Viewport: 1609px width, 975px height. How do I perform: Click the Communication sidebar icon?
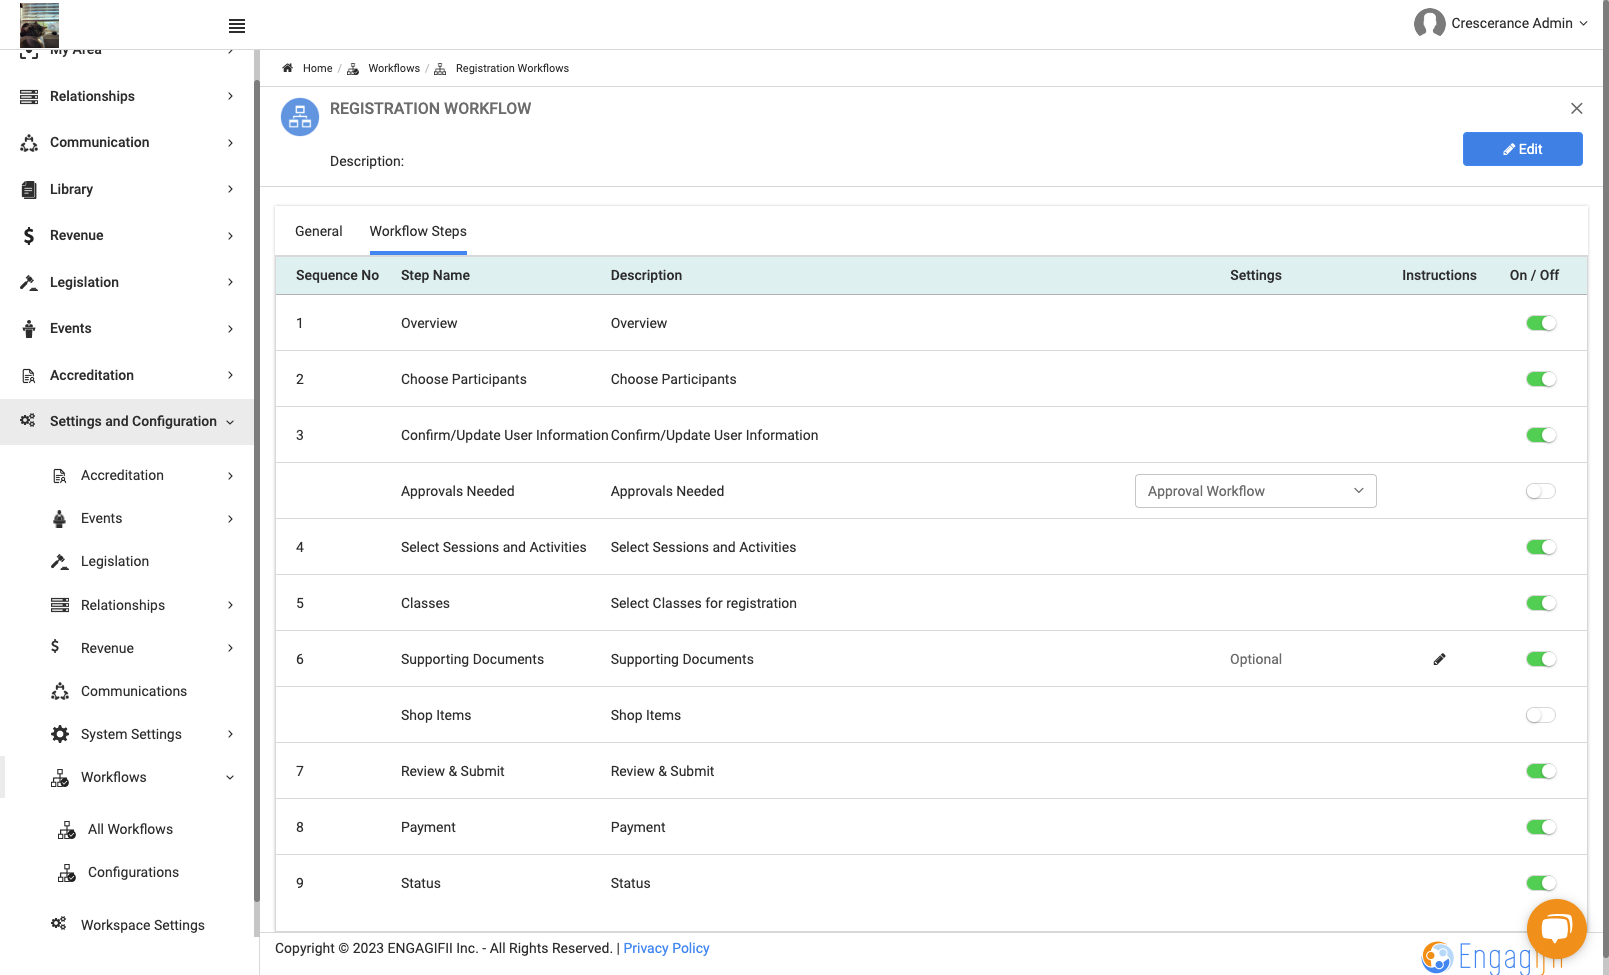coord(29,143)
